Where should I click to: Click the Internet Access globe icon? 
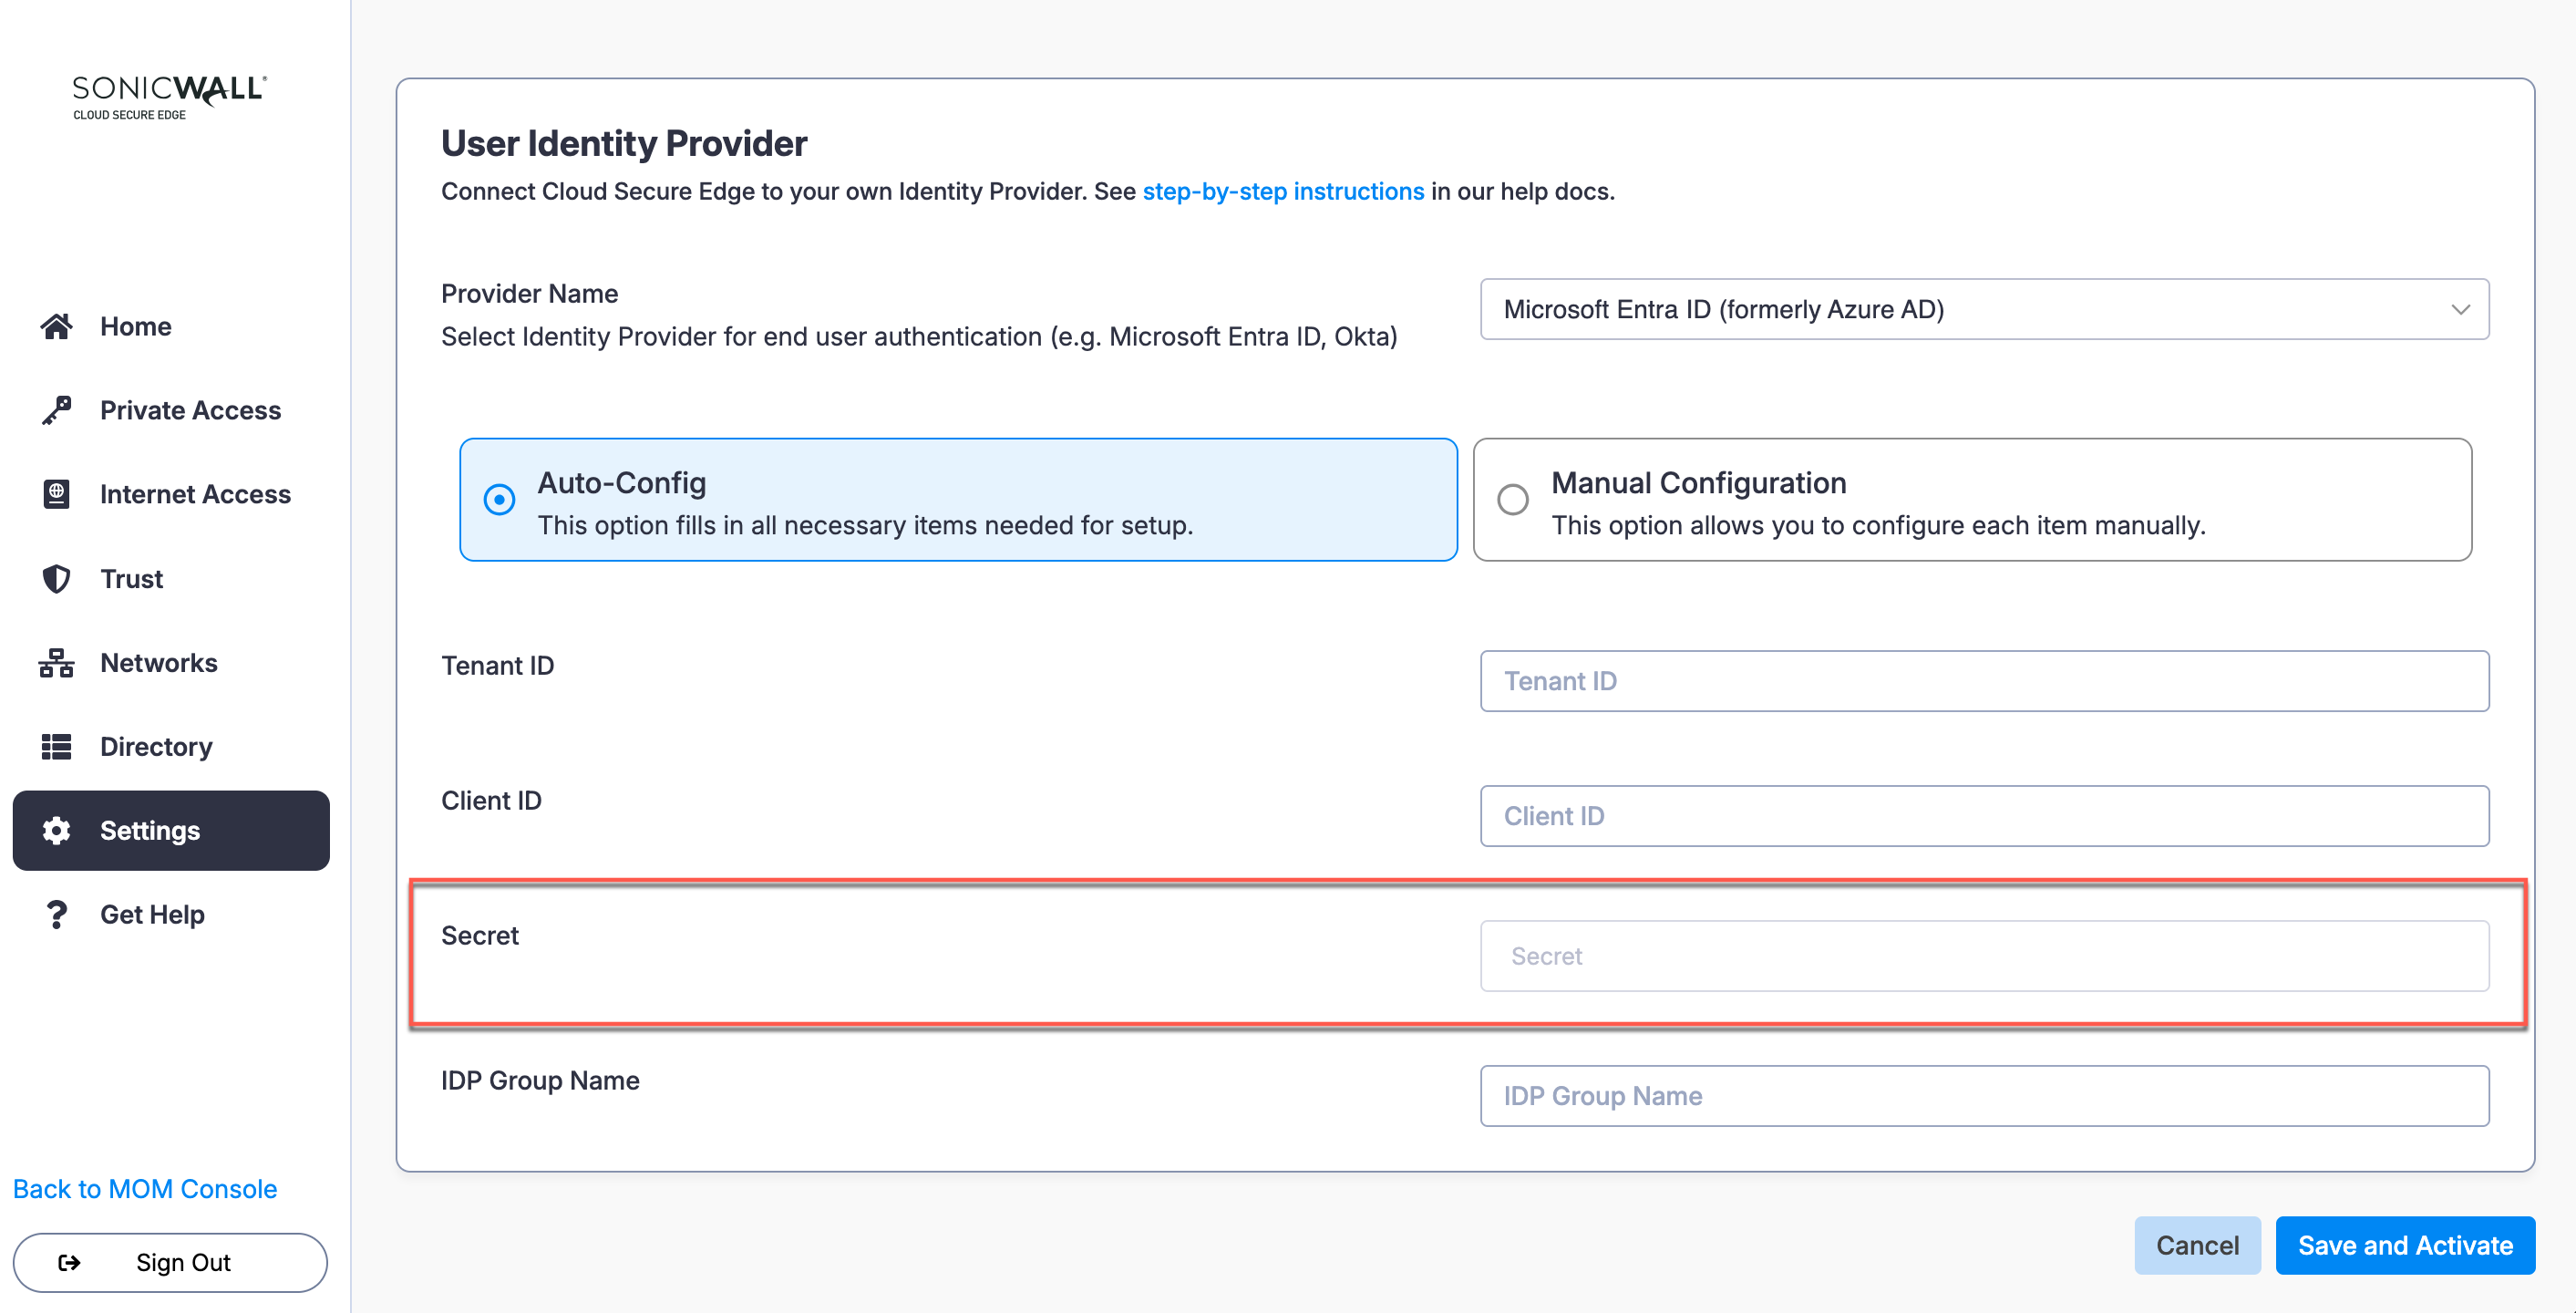[x=56, y=494]
